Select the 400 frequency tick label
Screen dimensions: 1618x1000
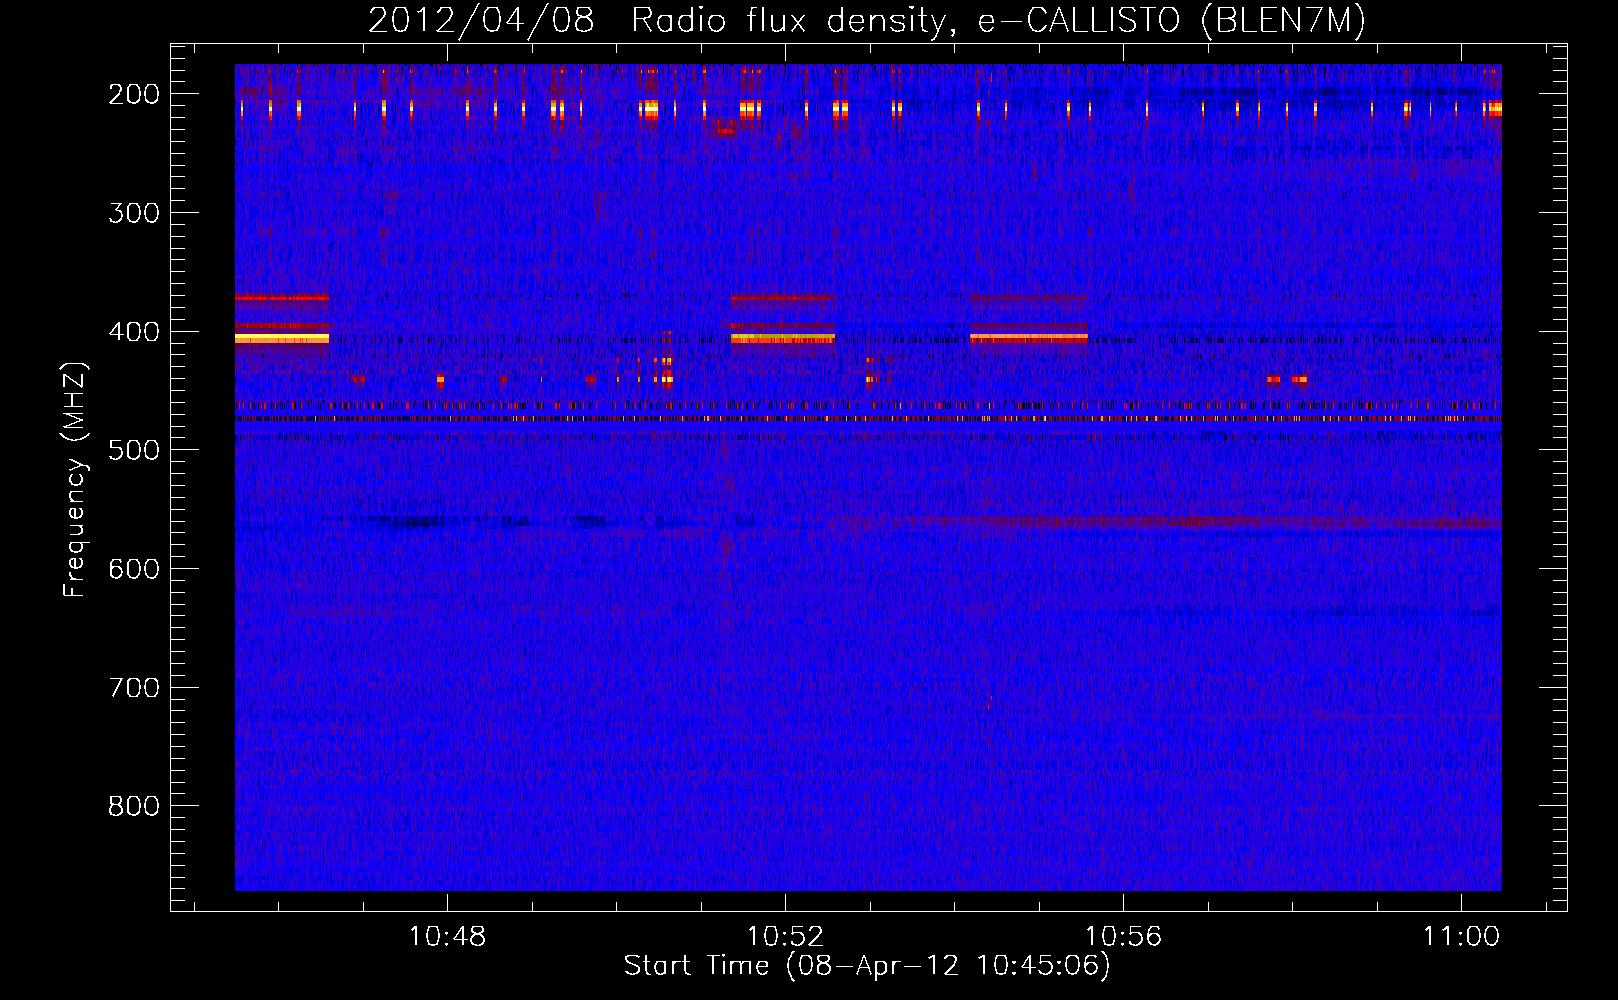click(x=134, y=332)
